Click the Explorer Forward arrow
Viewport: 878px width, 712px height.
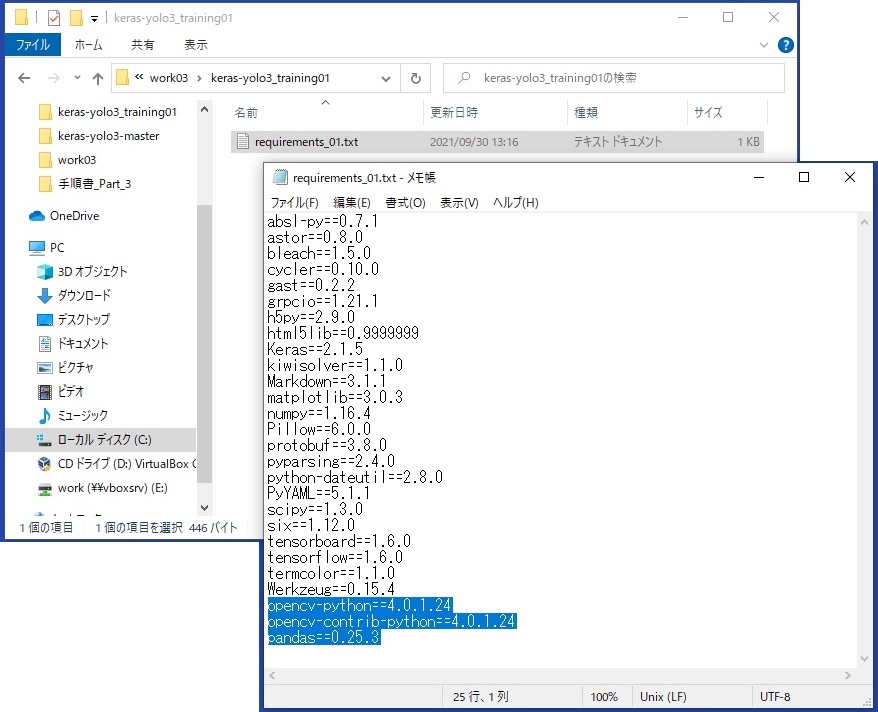[54, 78]
